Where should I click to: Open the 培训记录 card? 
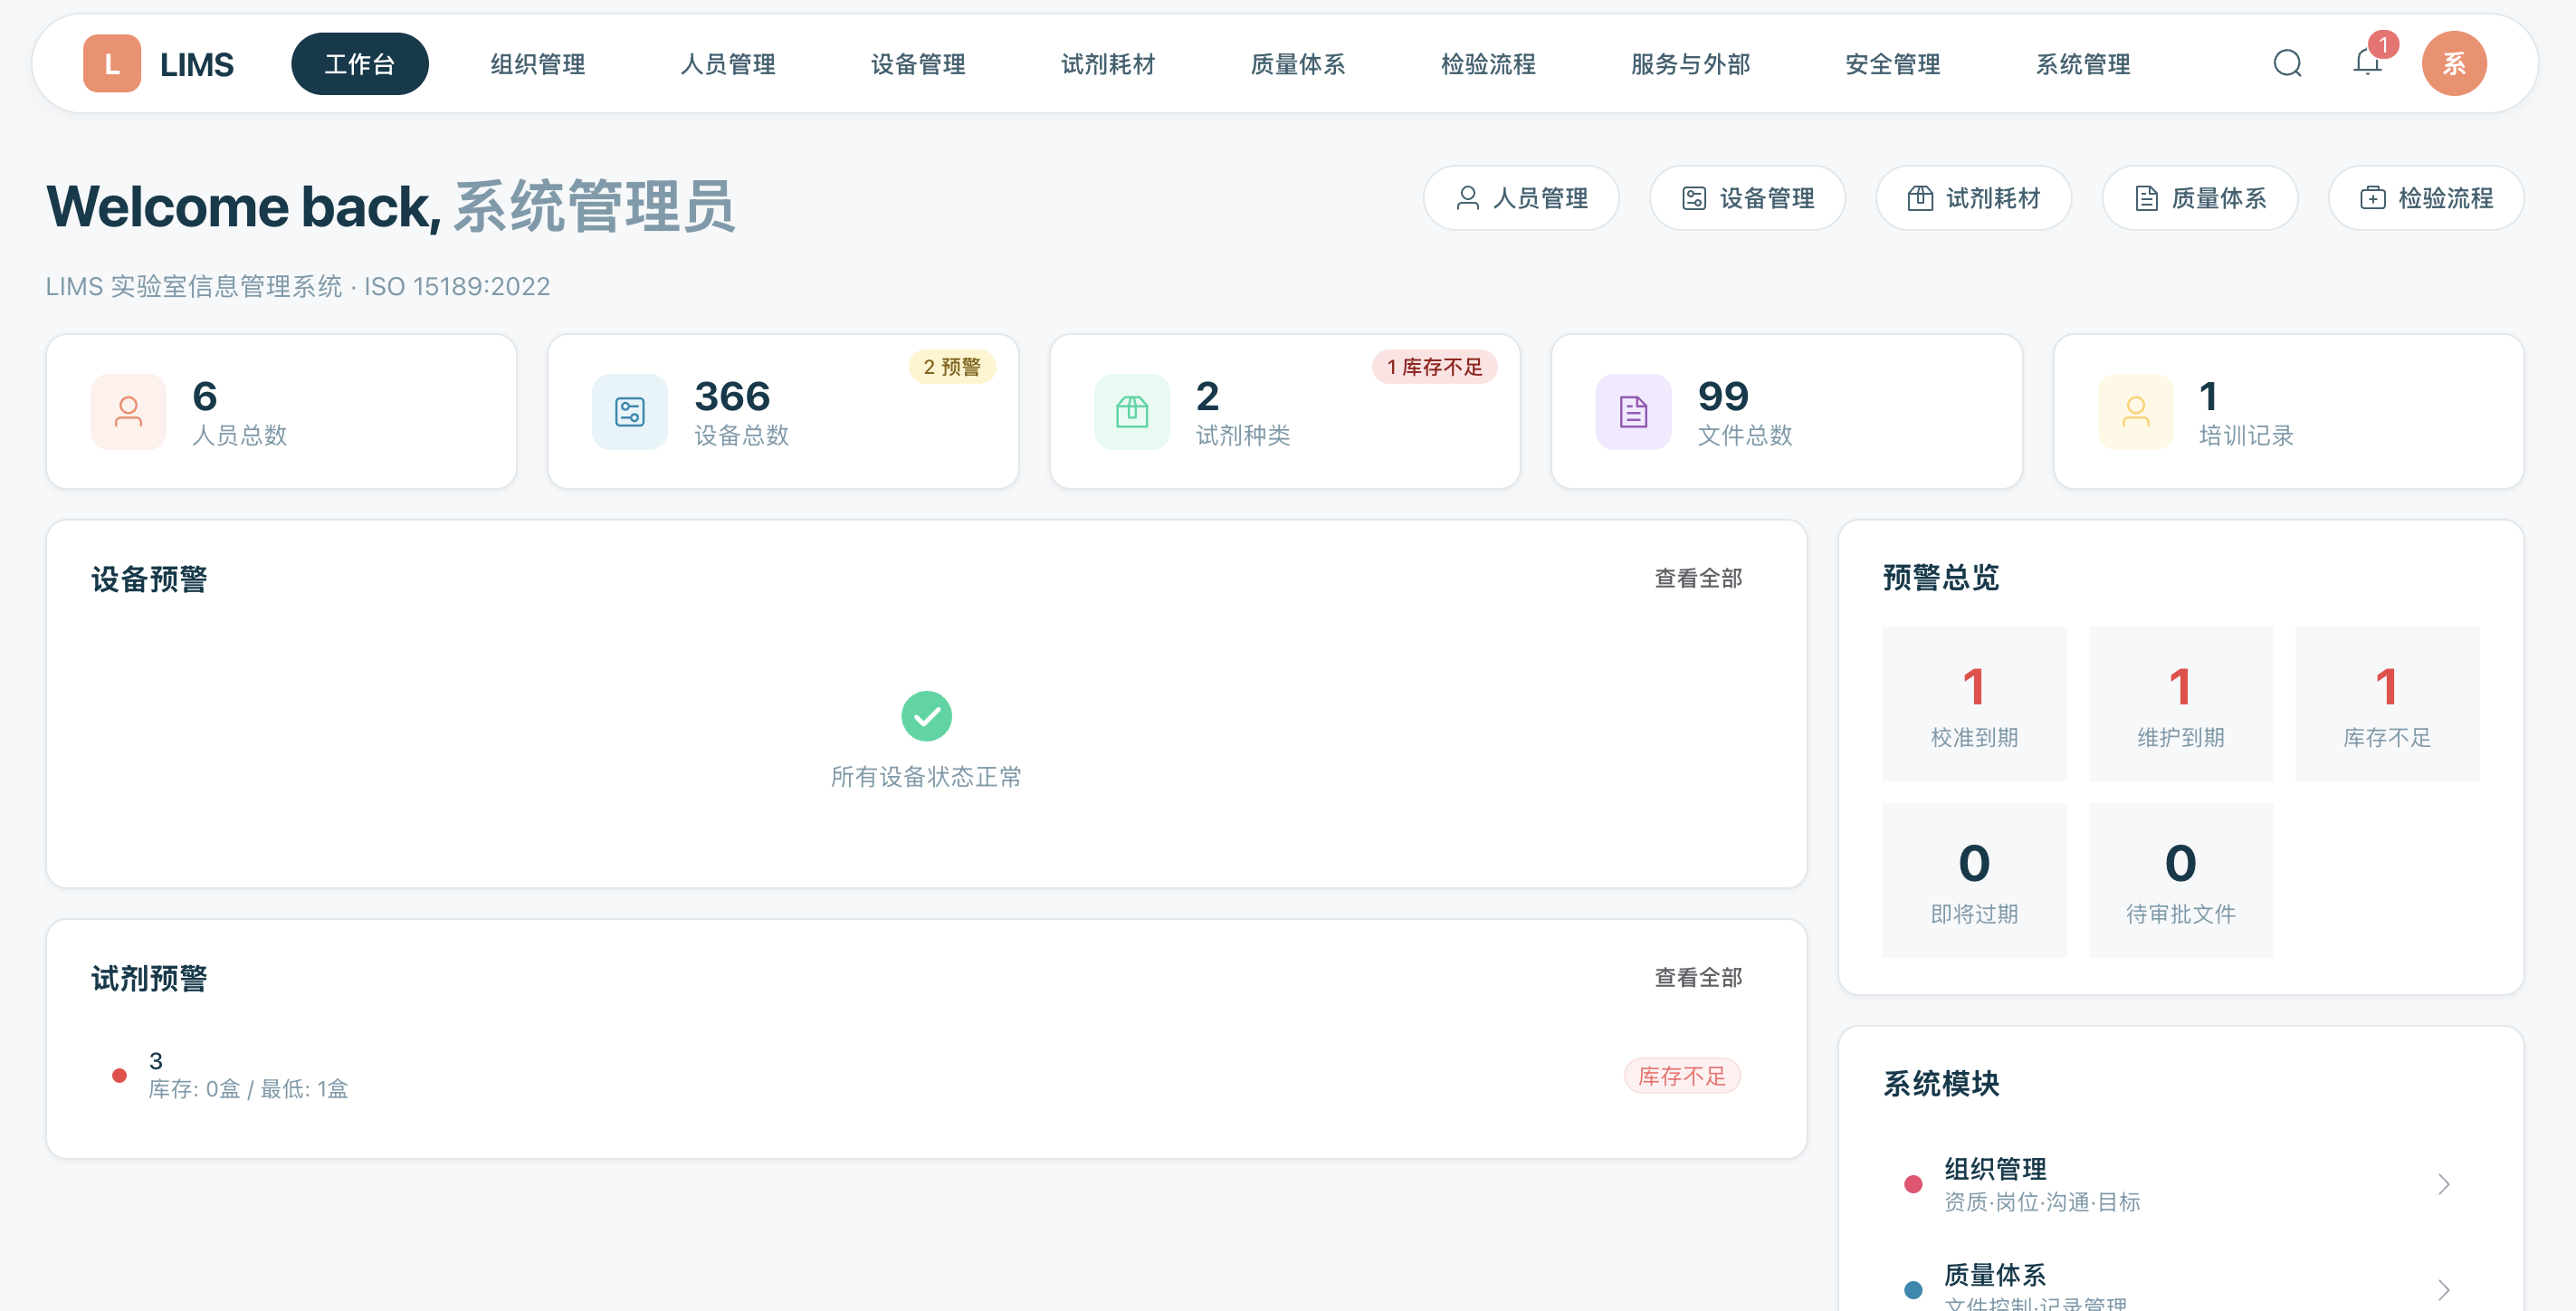(2288, 411)
